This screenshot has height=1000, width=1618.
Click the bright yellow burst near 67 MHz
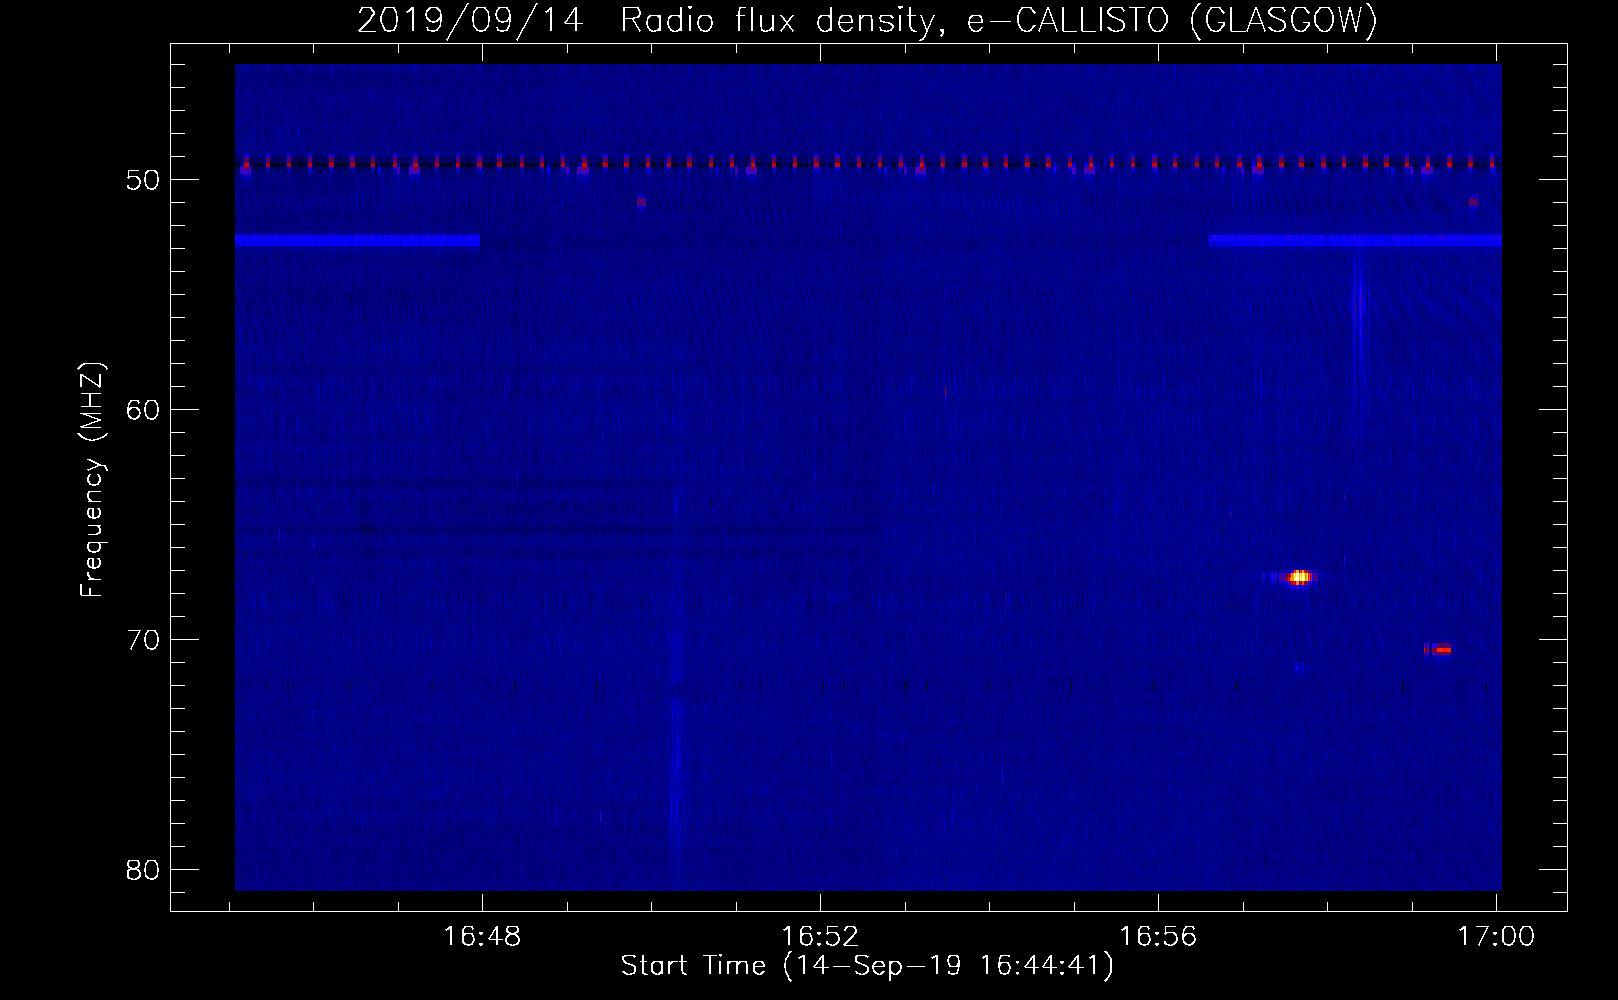pyautogui.click(x=1298, y=577)
